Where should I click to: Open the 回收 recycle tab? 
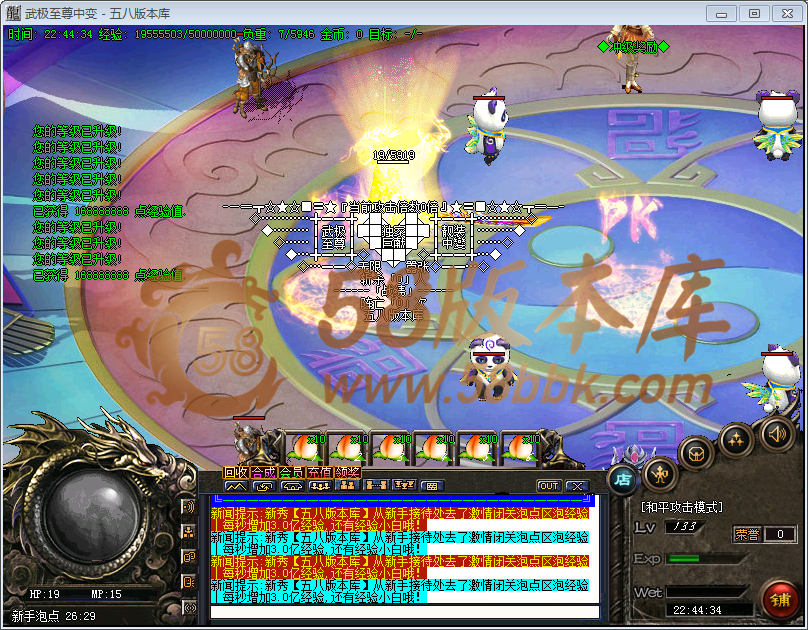click(236, 472)
